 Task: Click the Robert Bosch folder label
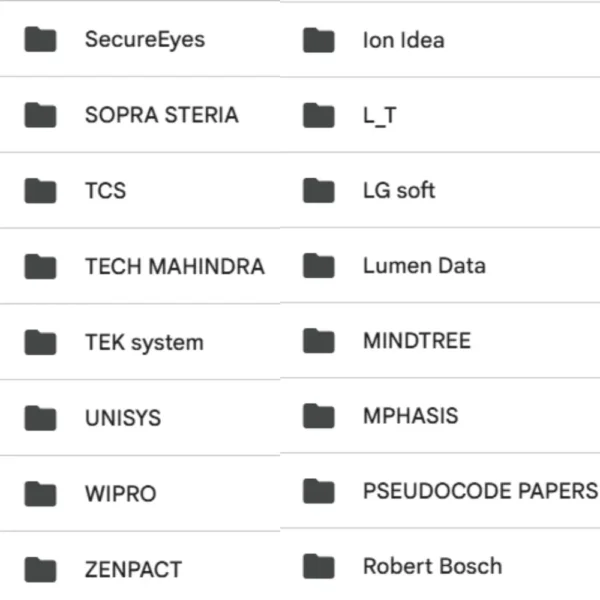point(432,566)
